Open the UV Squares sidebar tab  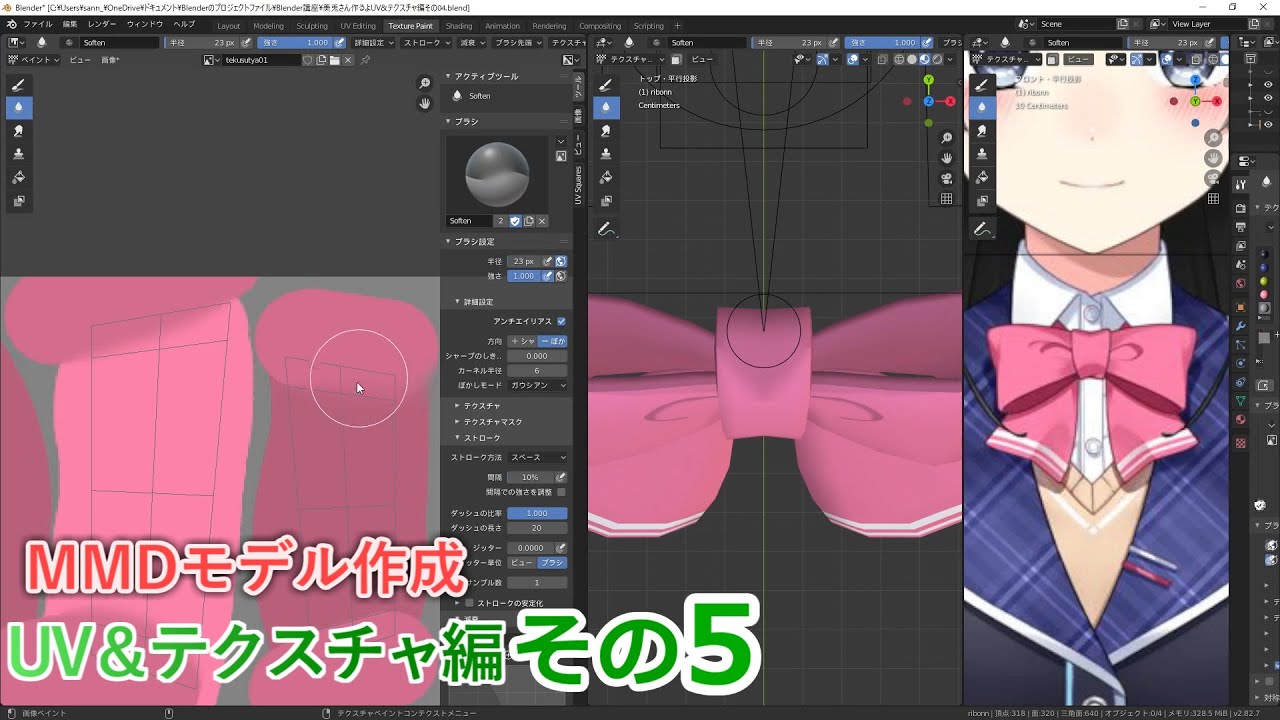point(577,186)
